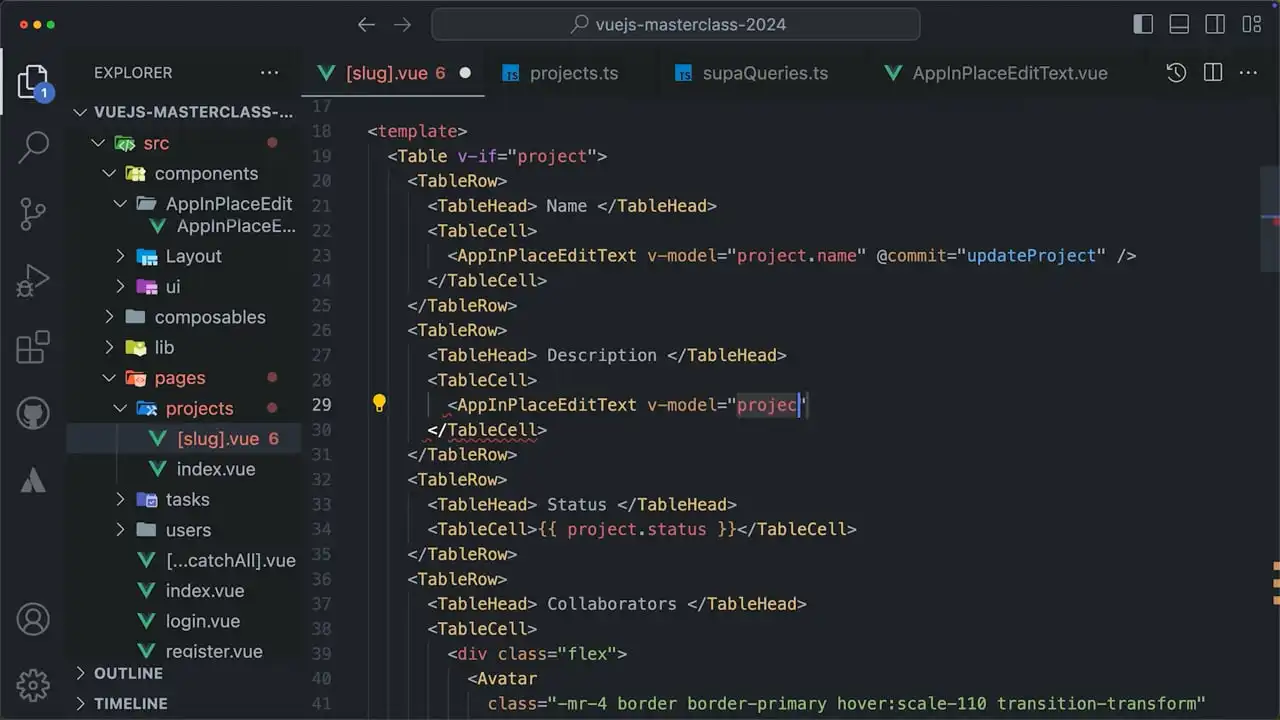Open editor More Actions ellipsis
The width and height of the screenshot is (1280, 720).
tap(1248, 73)
